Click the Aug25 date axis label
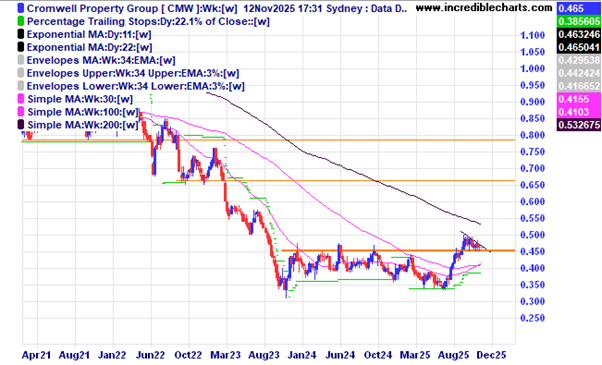The height and width of the screenshot is (365, 602). coord(453,355)
